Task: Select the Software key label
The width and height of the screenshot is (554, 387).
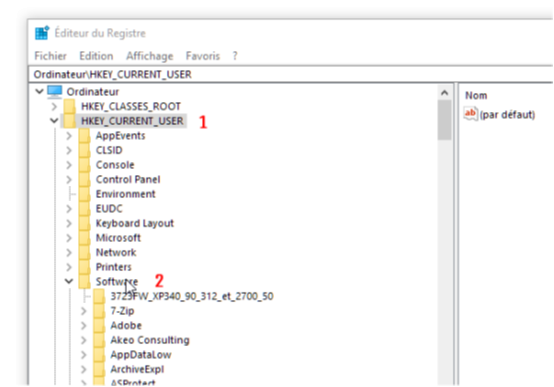Action: (117, 282)
